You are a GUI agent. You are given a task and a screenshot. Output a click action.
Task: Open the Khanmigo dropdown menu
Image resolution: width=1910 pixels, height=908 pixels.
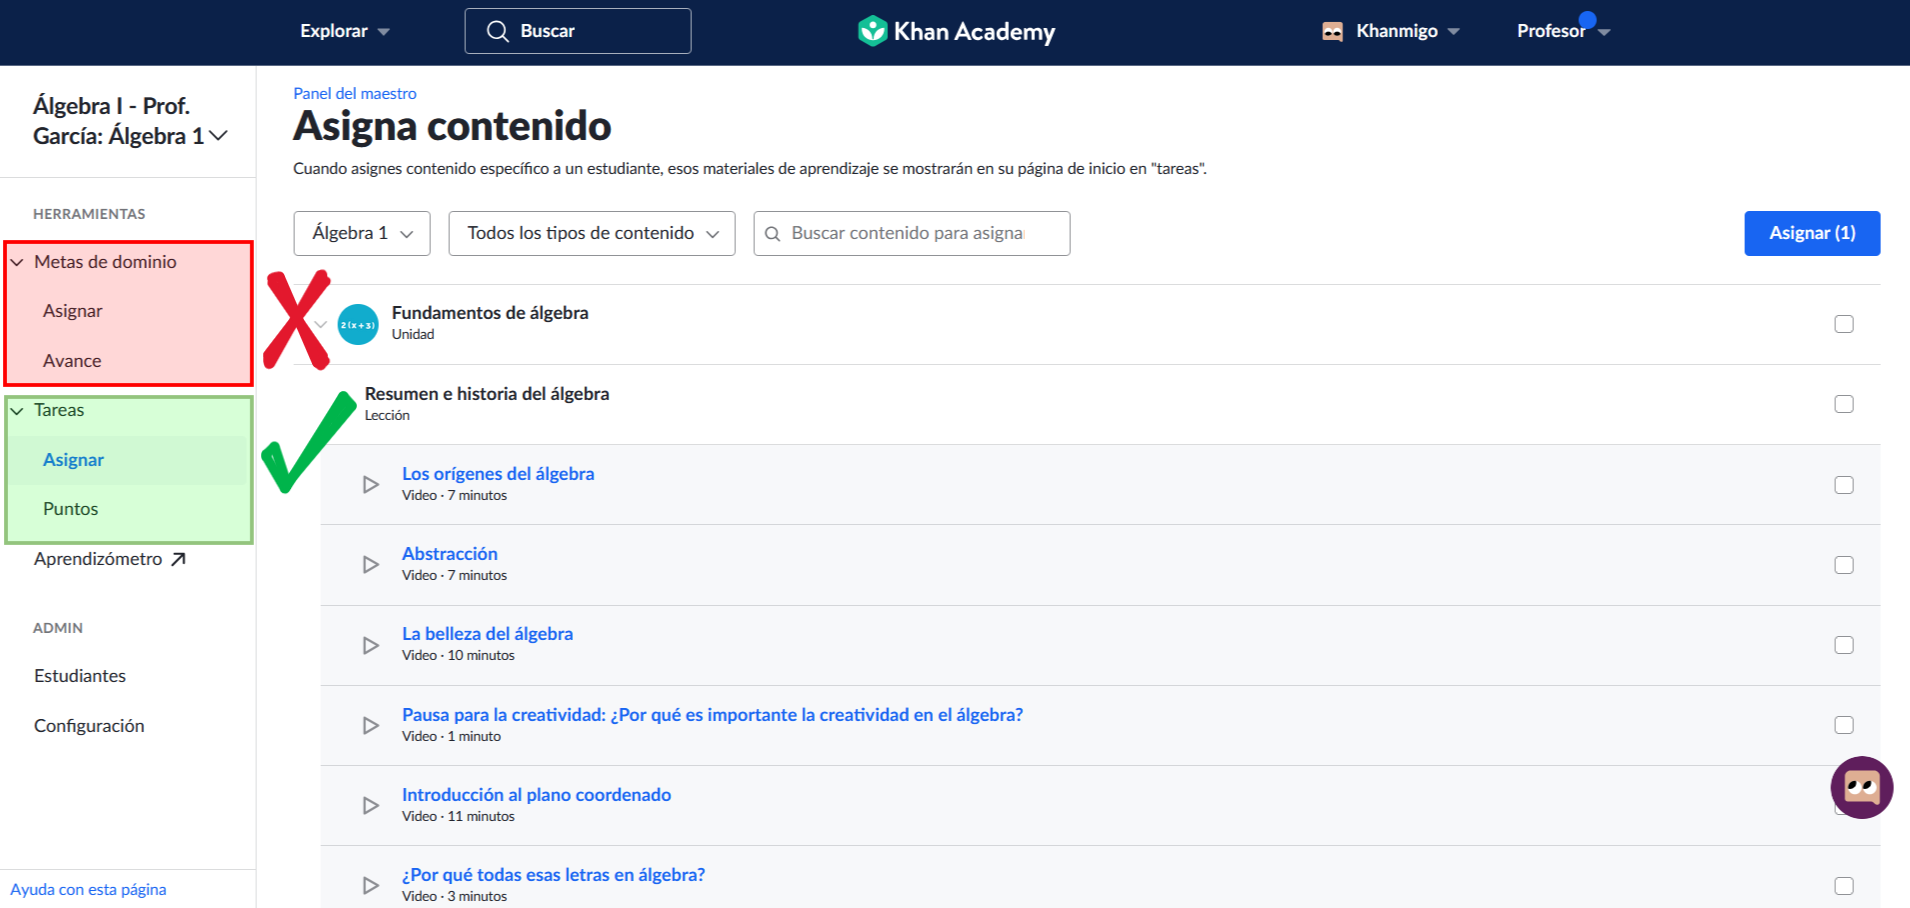coord(1391,31)
